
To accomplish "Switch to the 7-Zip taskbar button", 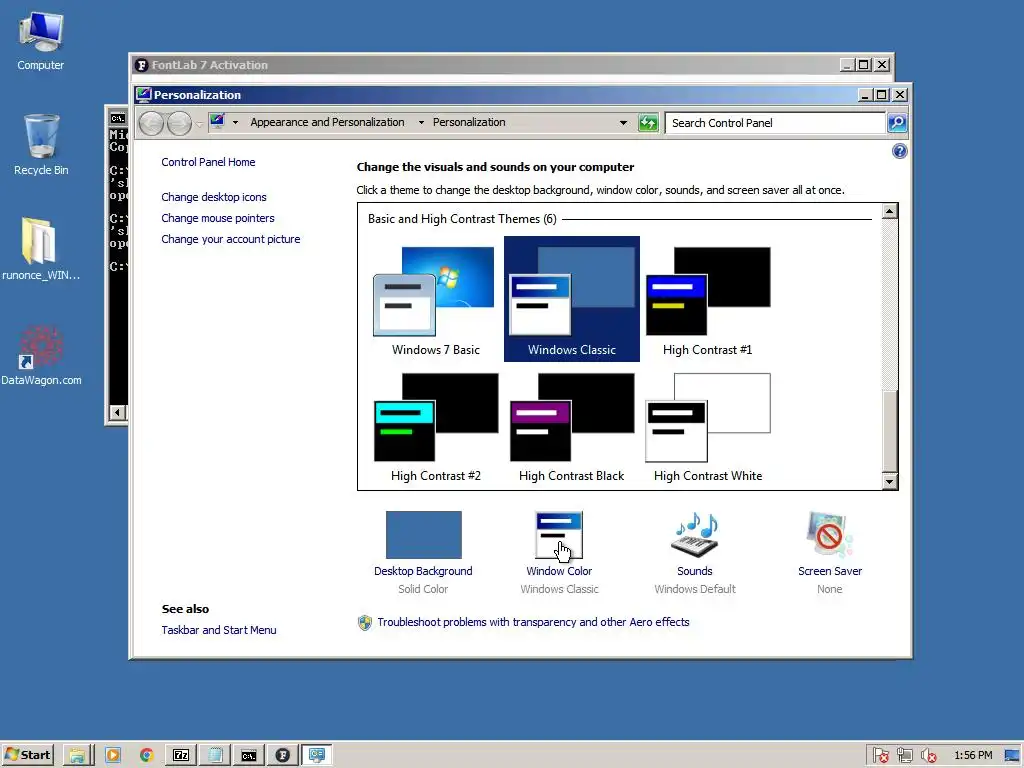I will [x=181, y=755].
